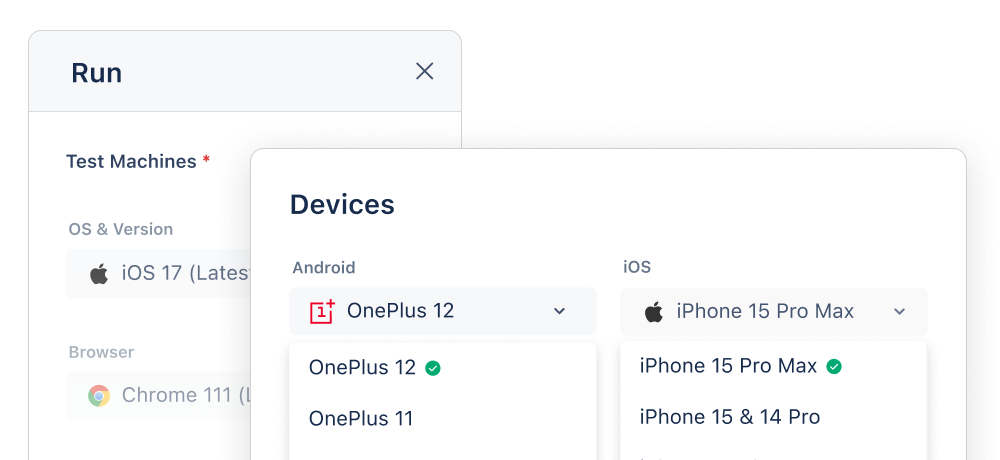Click the OnePlus logo icon
Viewport: 1000px width, 460px height.
click(322, 312)
